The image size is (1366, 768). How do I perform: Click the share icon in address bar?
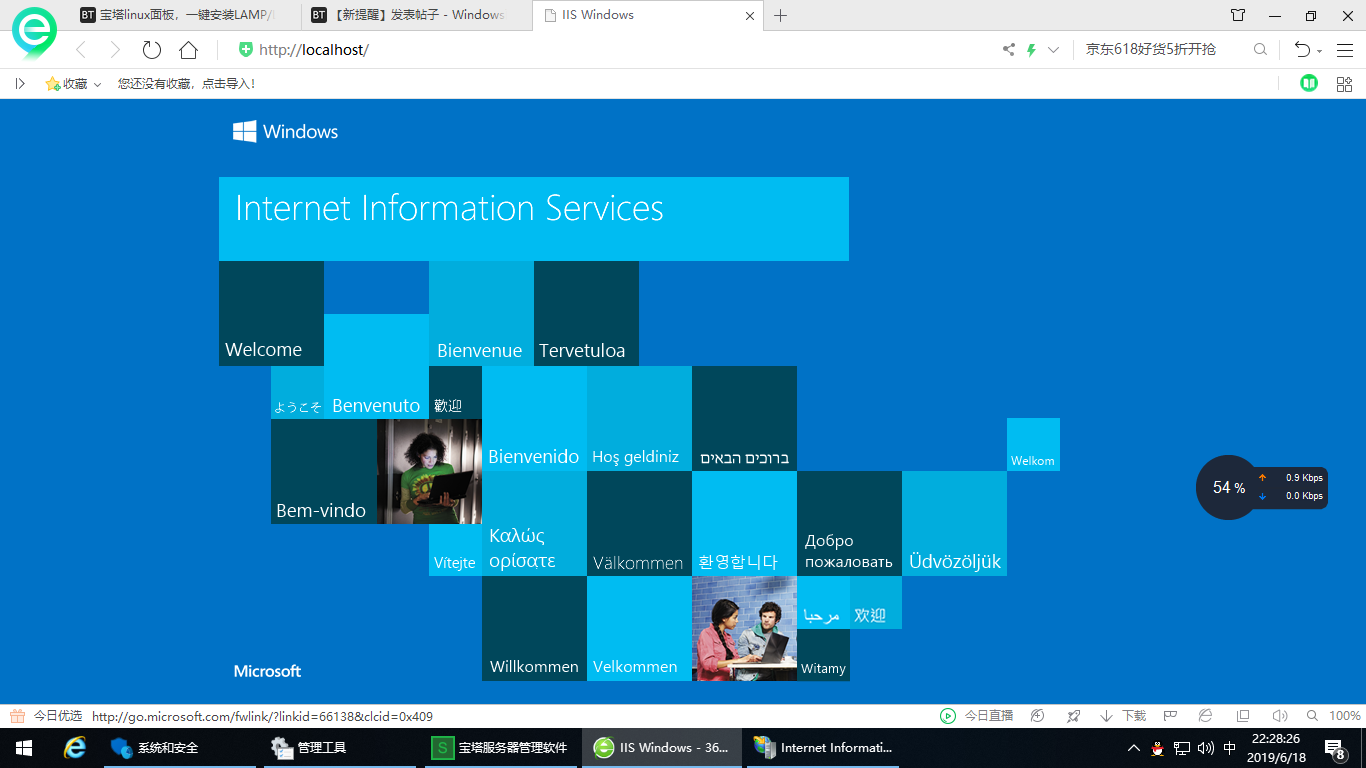[x=1008, y=49]
